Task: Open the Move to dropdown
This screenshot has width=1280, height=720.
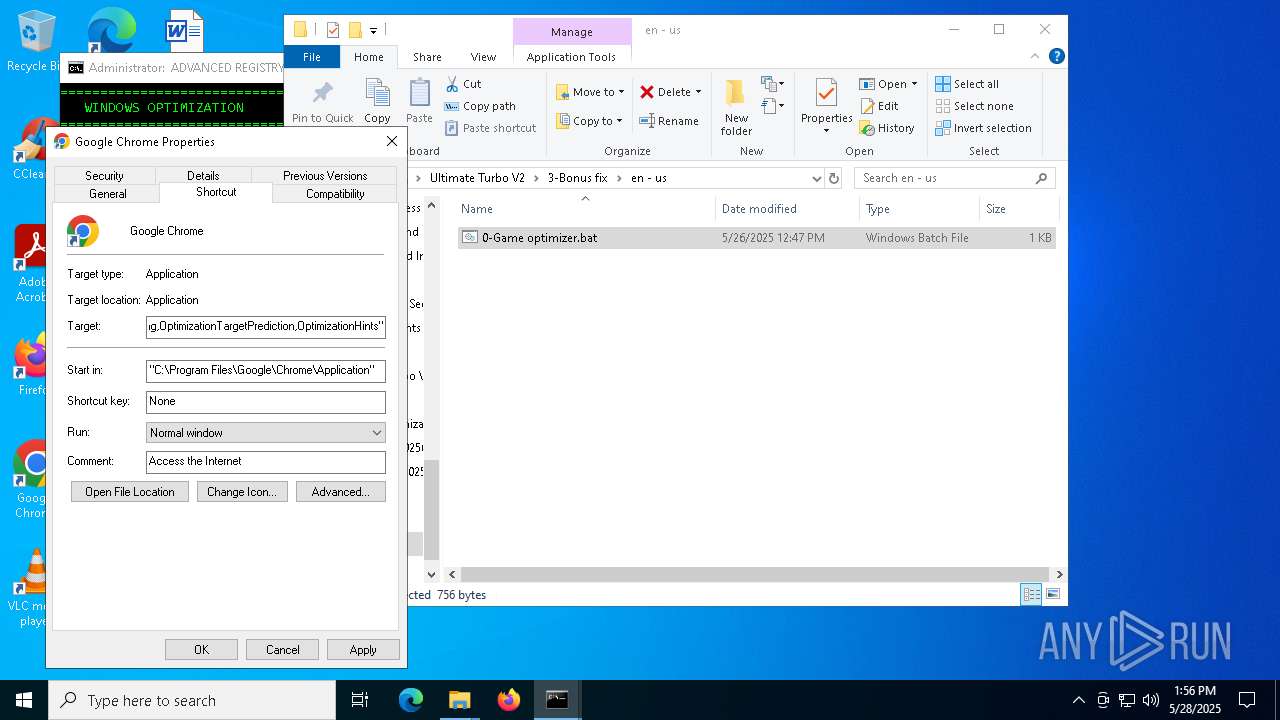Action: (590, 92)
